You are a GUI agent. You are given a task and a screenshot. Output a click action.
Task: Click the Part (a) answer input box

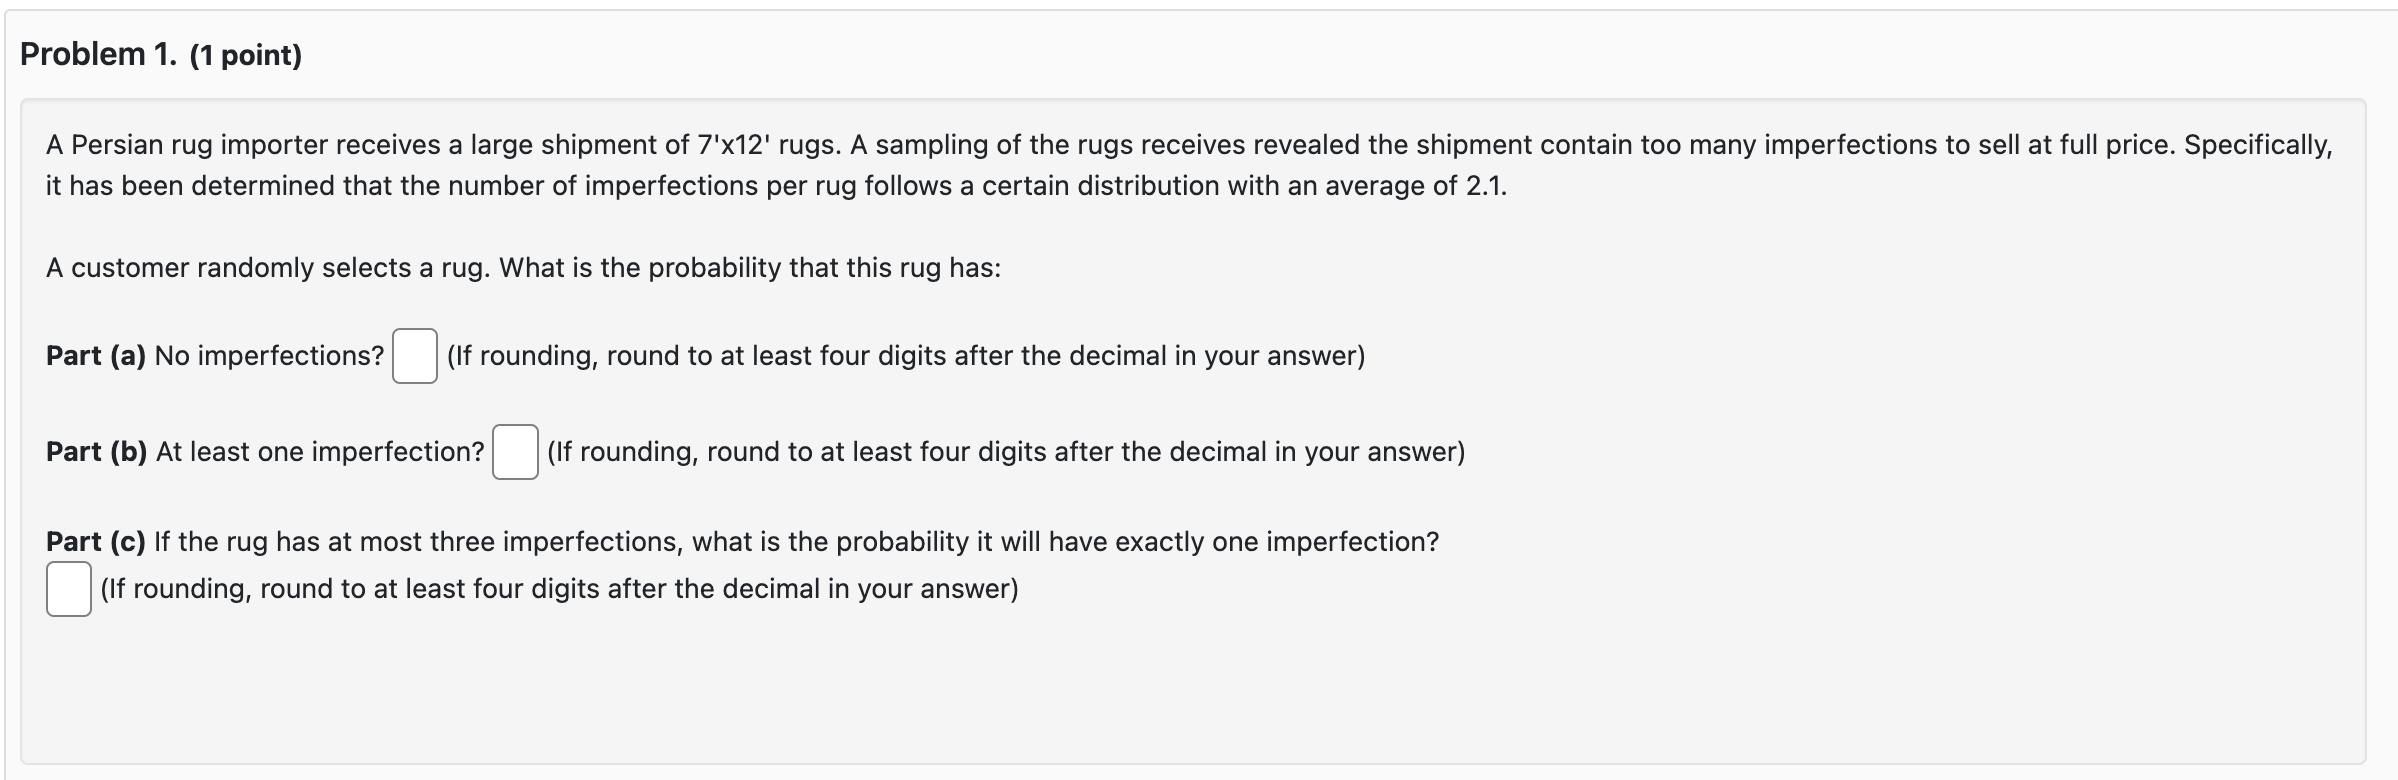point(414,356)
